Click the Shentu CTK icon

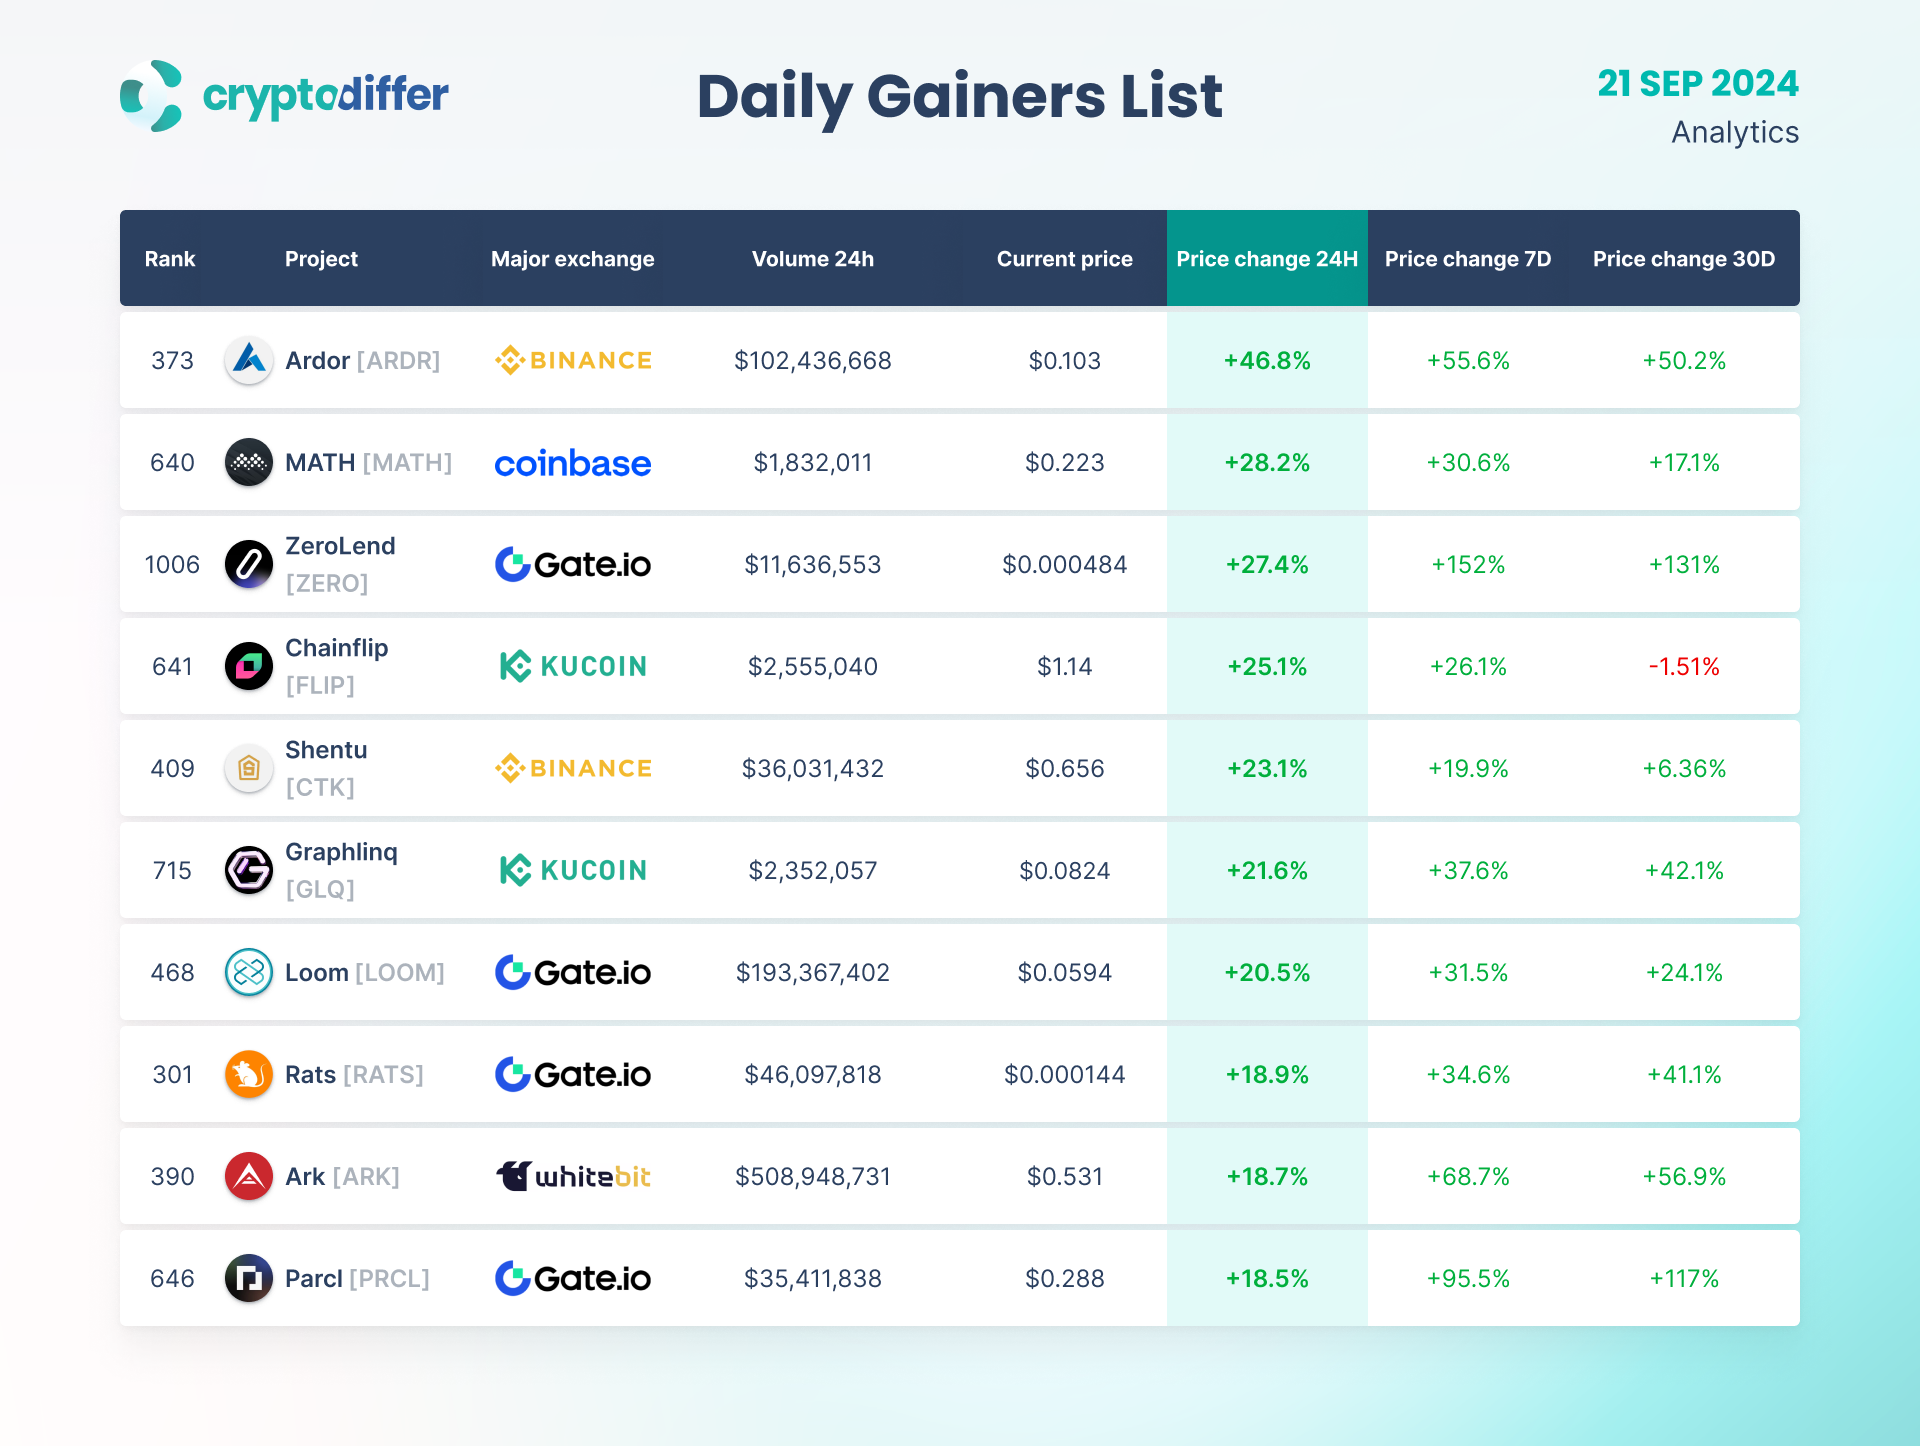249,769
